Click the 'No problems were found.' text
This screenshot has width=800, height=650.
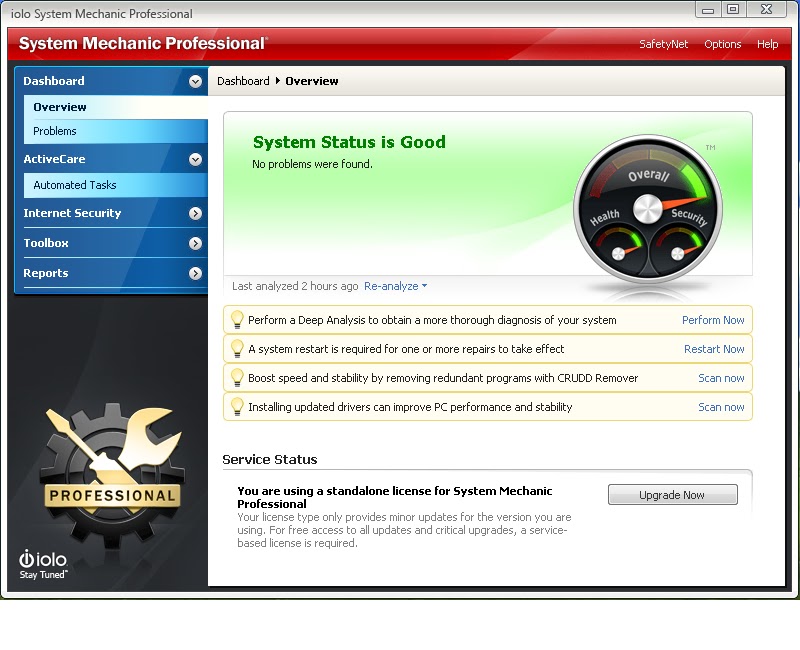click(312, 164)
